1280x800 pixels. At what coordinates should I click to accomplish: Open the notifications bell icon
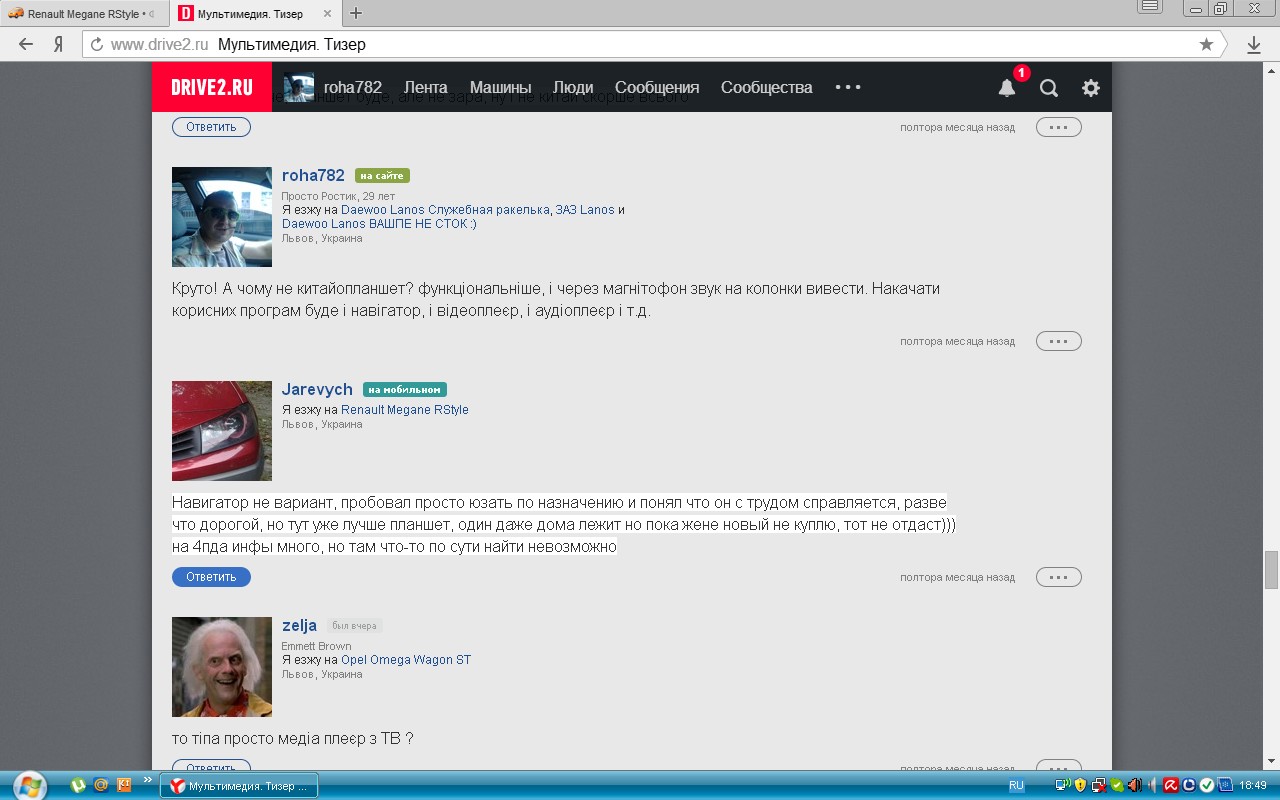1007,87
